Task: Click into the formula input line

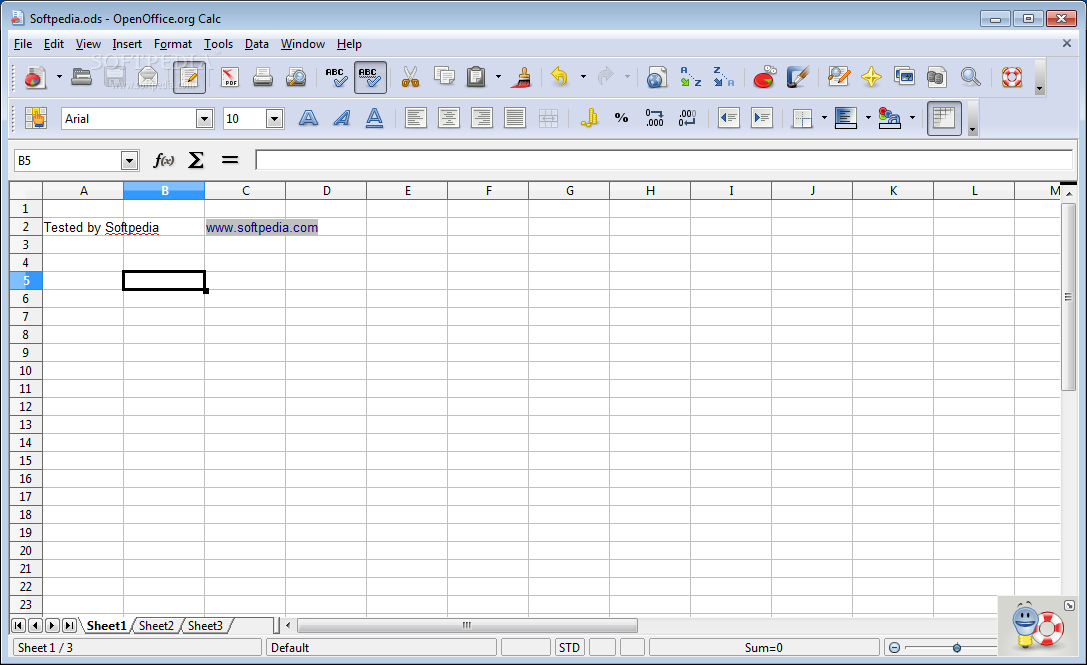Action: pyautogui.click(x=663, y=160)
